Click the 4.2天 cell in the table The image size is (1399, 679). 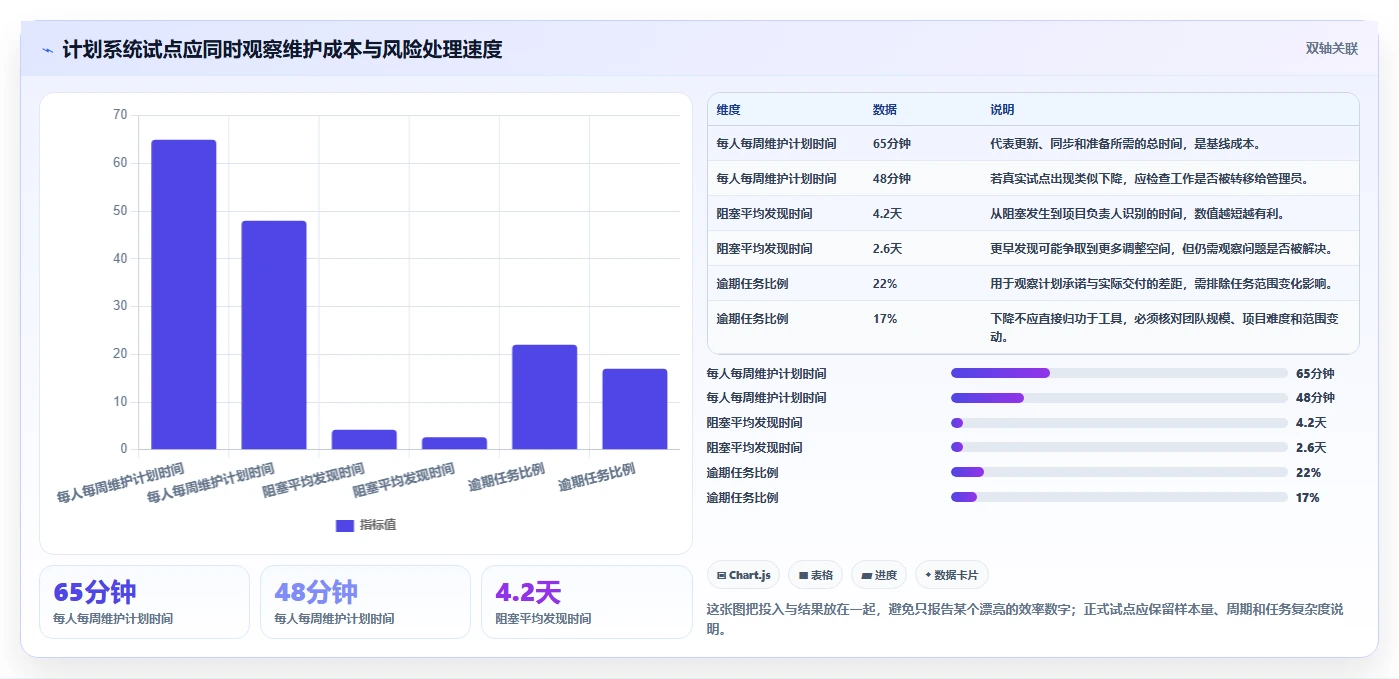887,214
